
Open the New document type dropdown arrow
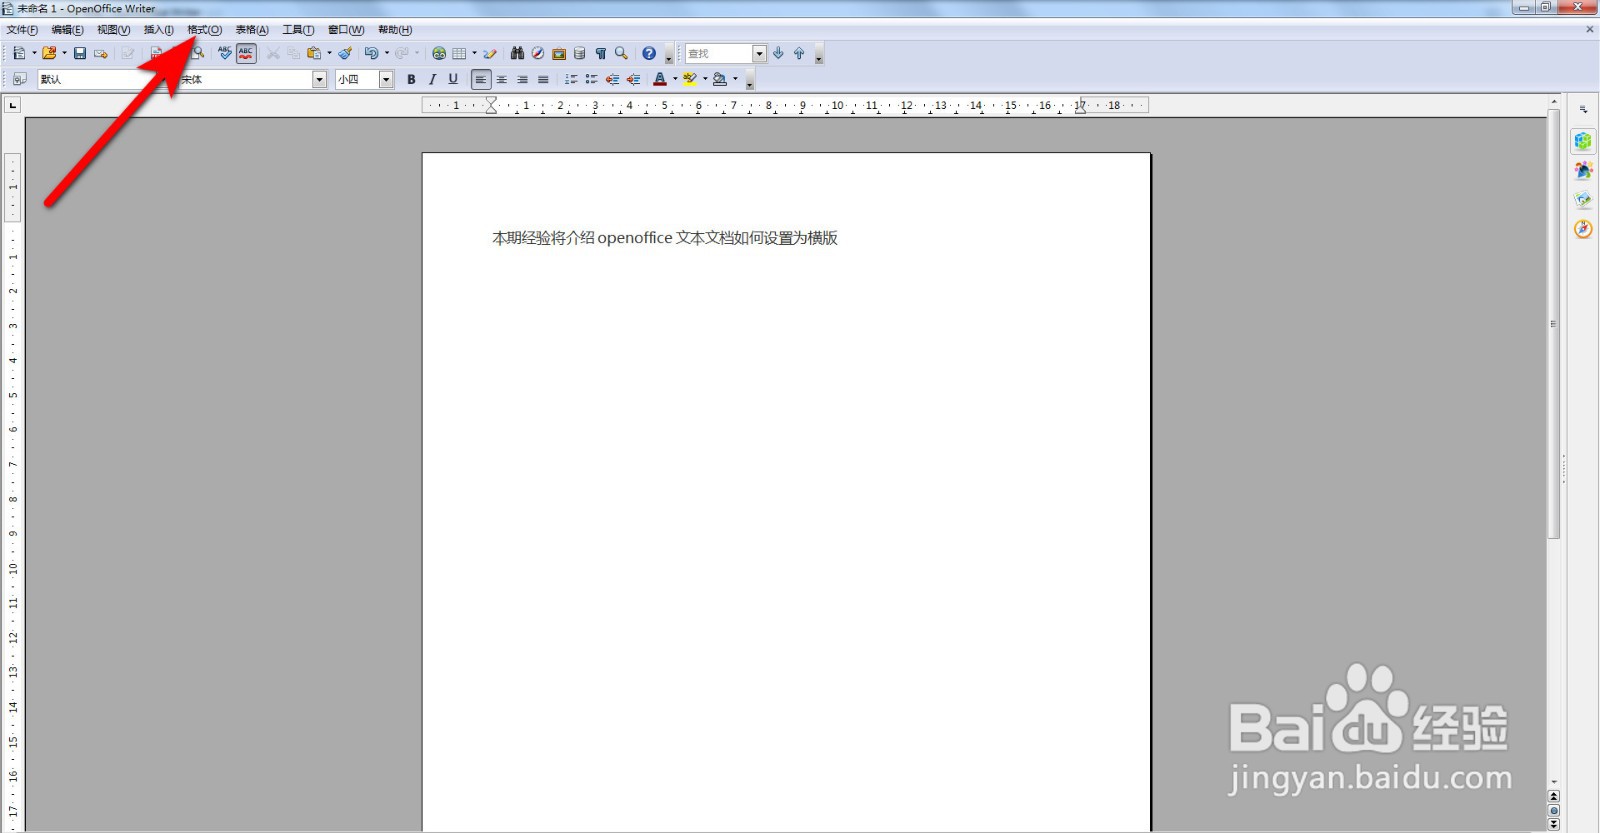pyautogui.click(x=34, y=53)
